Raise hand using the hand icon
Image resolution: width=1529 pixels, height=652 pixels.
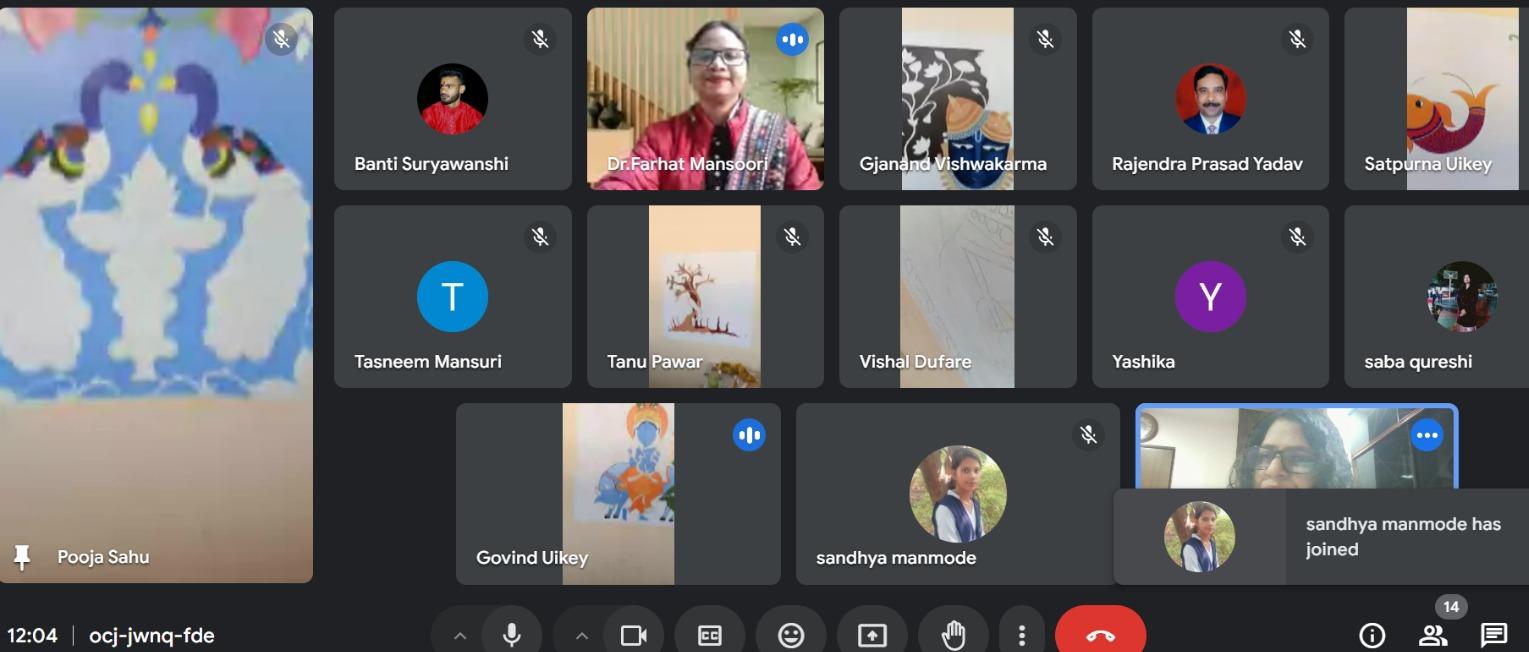tap(953, 635)
